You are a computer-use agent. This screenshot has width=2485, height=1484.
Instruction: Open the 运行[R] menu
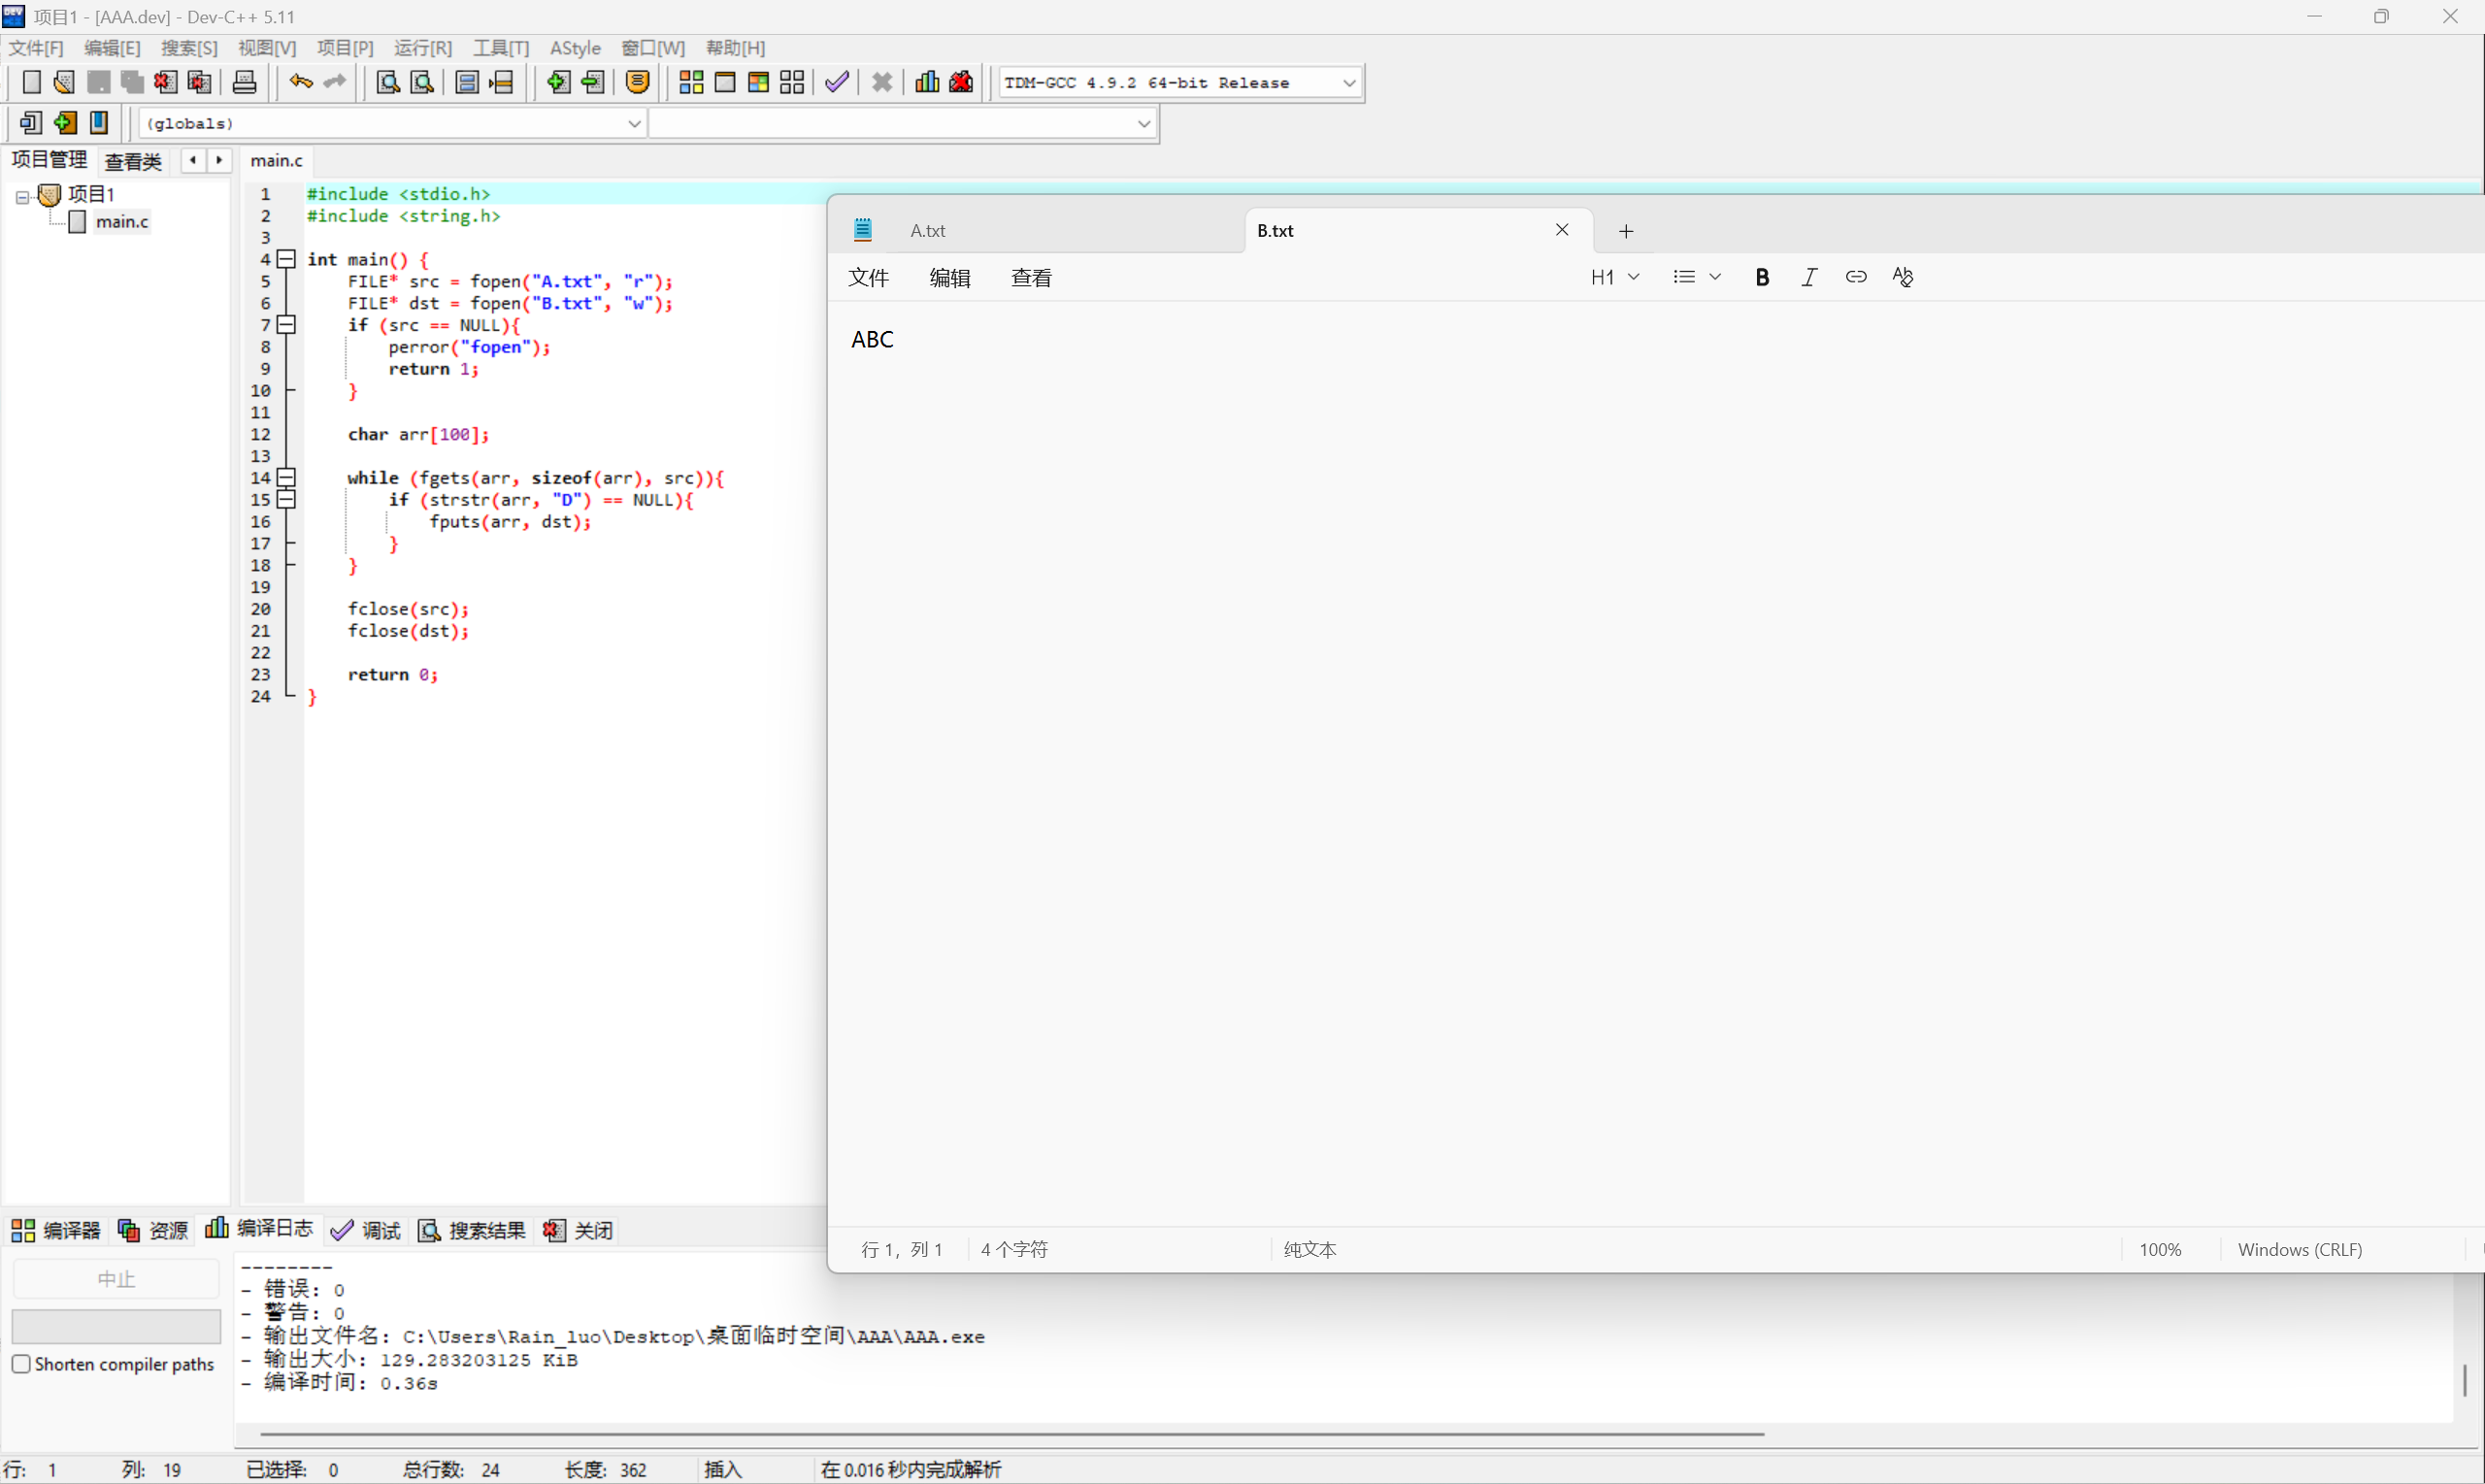click(422, 48)
